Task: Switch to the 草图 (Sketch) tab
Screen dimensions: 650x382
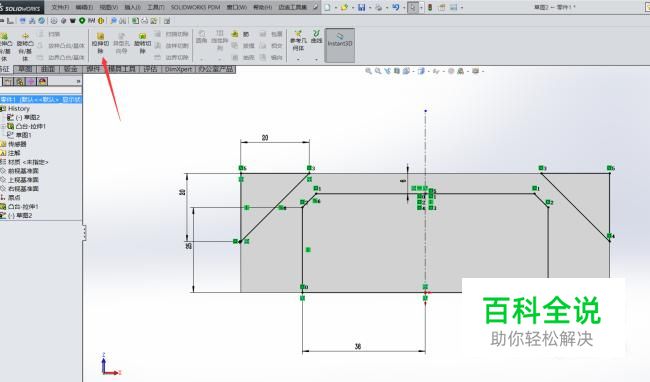Action: pyautogui.click(x=25, y=69)
